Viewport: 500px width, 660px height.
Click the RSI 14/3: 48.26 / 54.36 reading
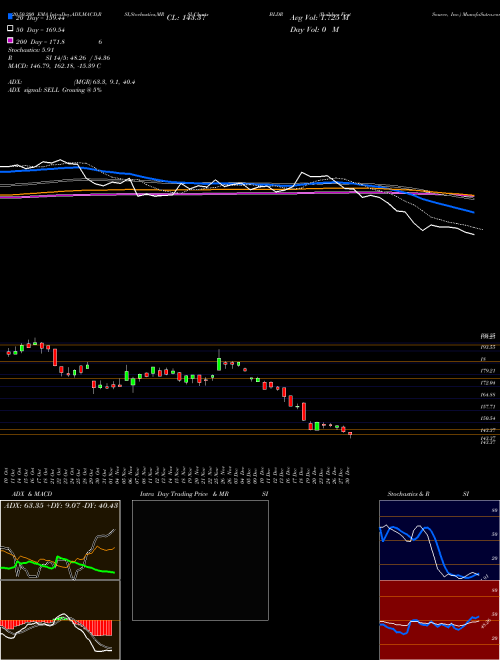(x=59, y=58)
